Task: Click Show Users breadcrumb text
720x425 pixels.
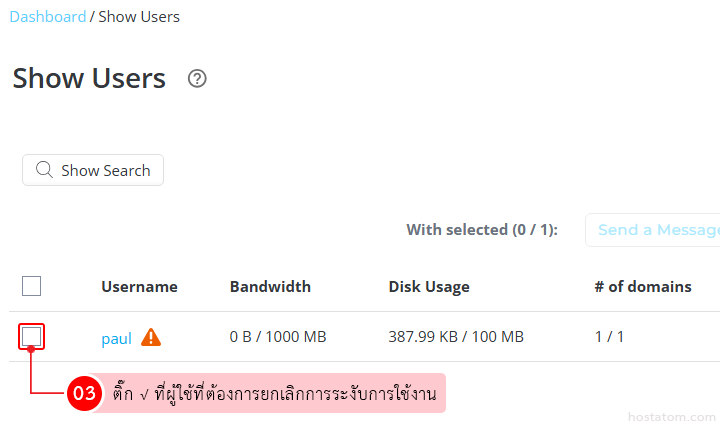Action: coord(139,17)
